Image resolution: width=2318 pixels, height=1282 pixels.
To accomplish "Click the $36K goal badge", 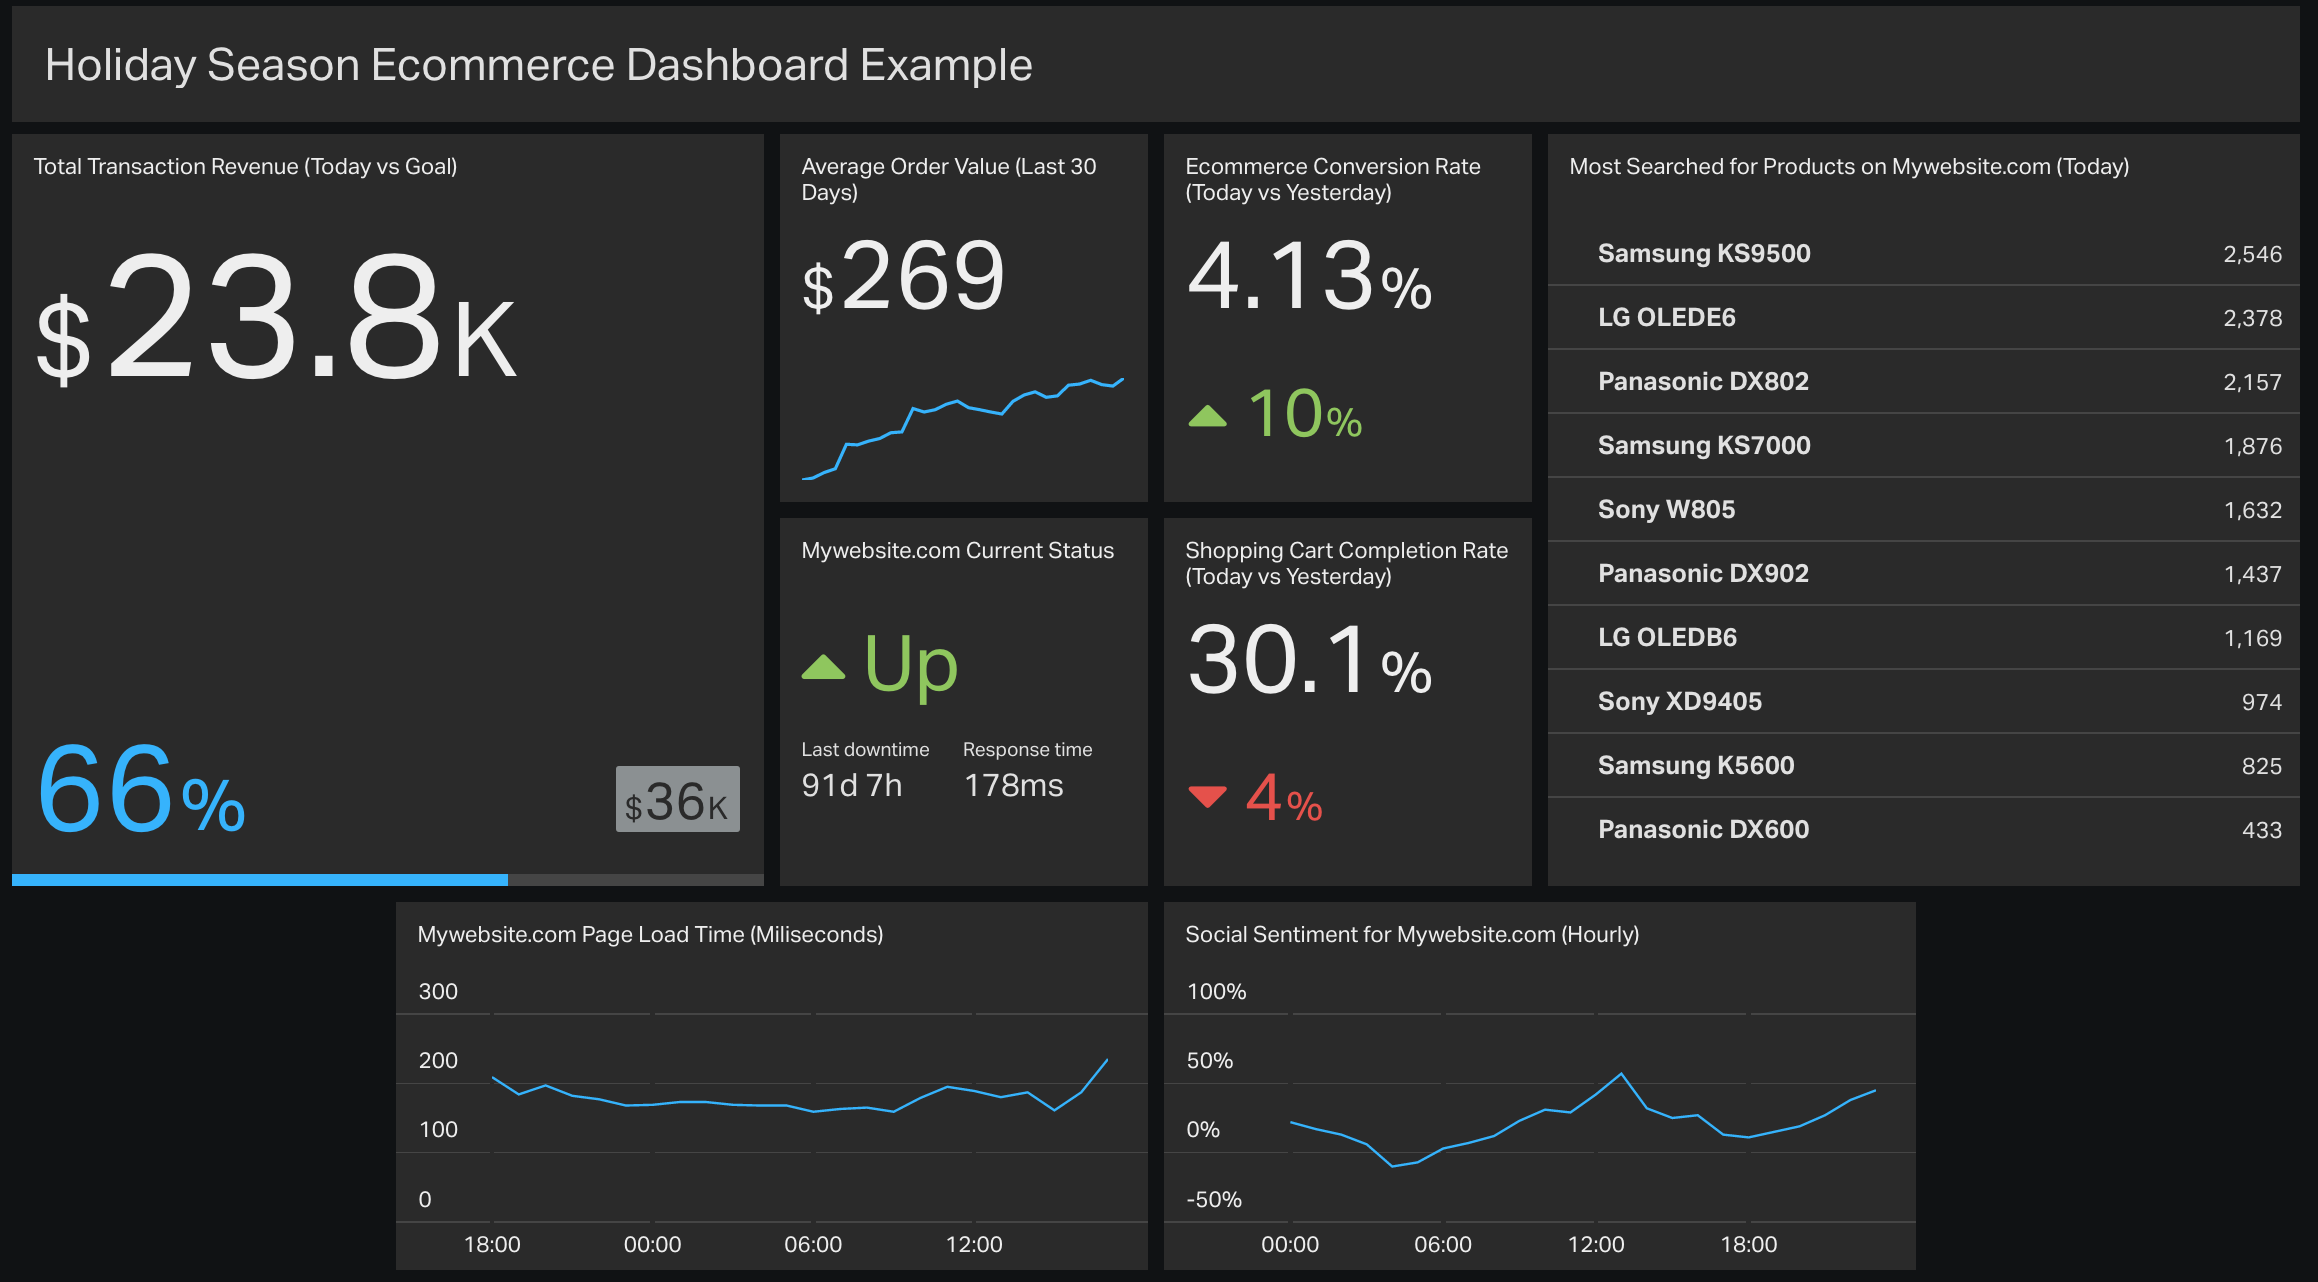I will (677, 799).
